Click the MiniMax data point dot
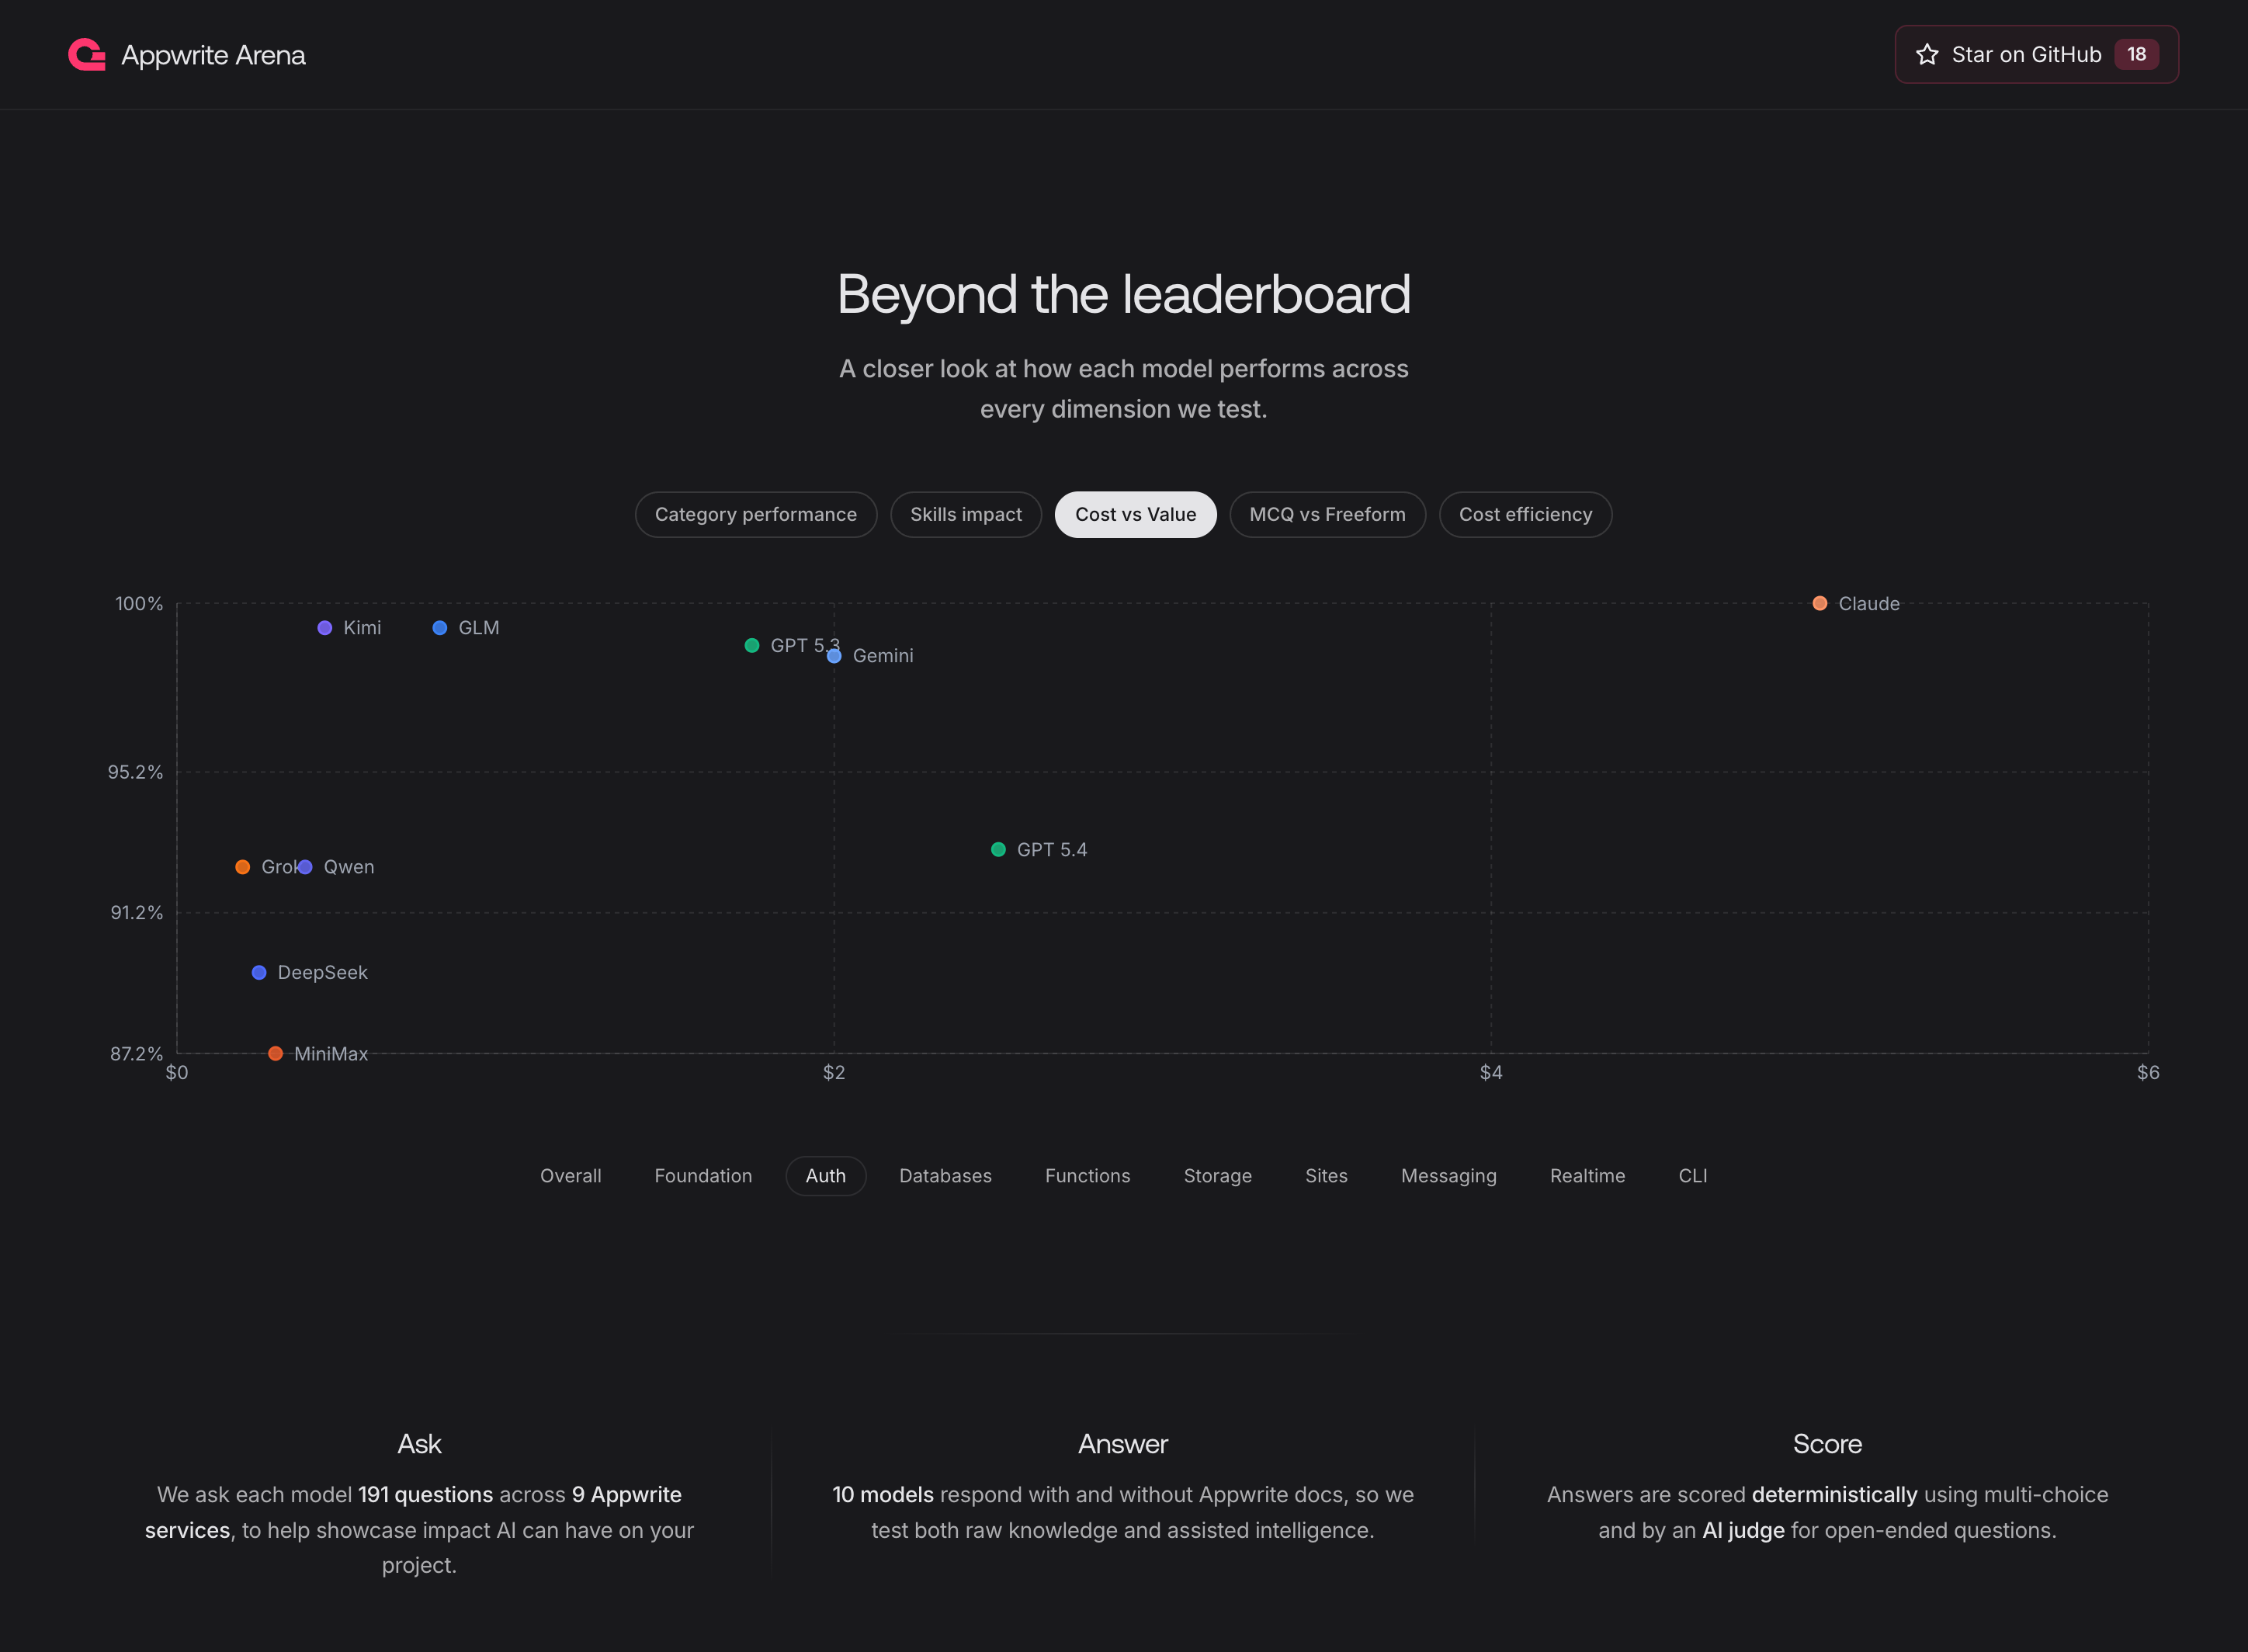 275,1053
